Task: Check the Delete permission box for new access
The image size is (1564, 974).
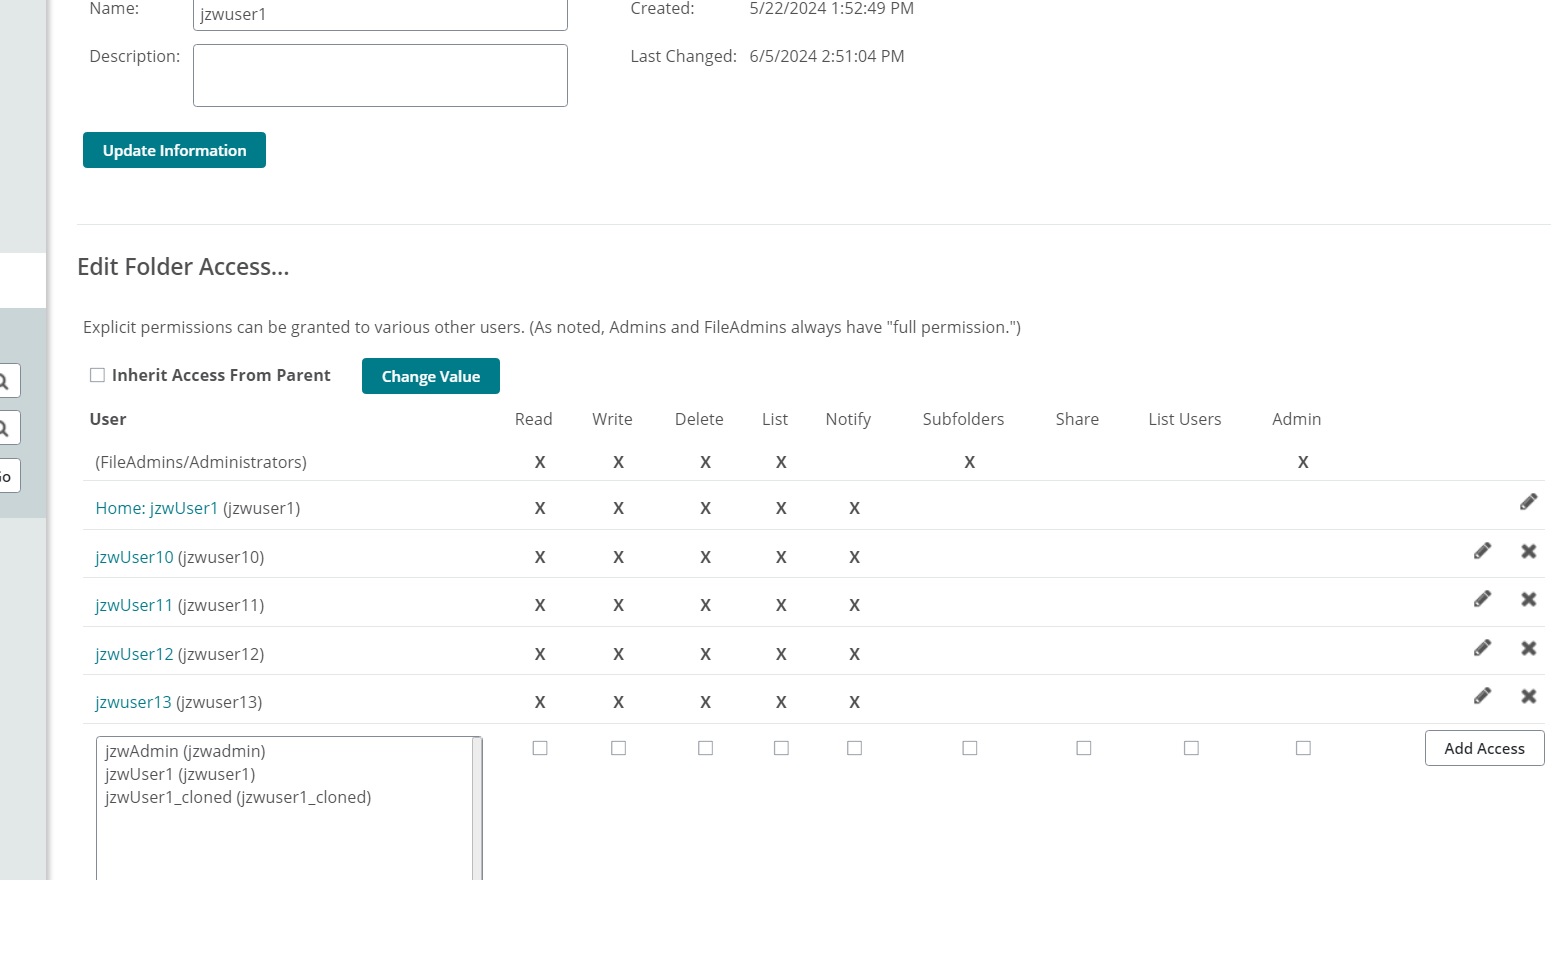Action: tap(705, 748)
